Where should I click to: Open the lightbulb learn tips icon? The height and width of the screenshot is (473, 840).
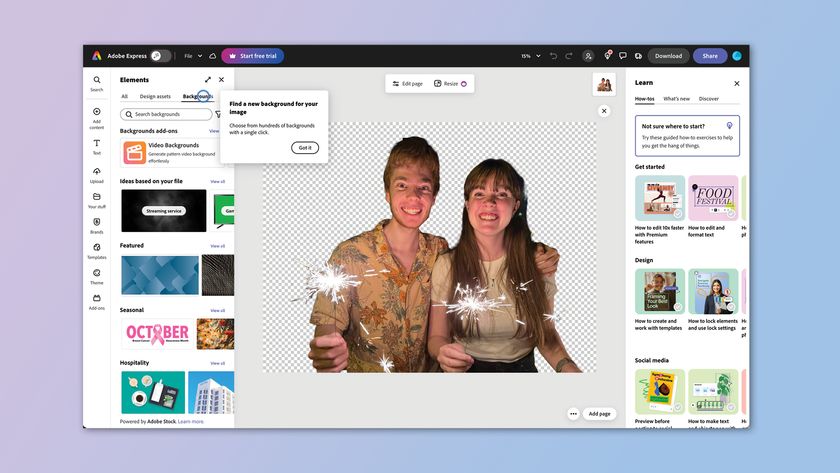607,55
